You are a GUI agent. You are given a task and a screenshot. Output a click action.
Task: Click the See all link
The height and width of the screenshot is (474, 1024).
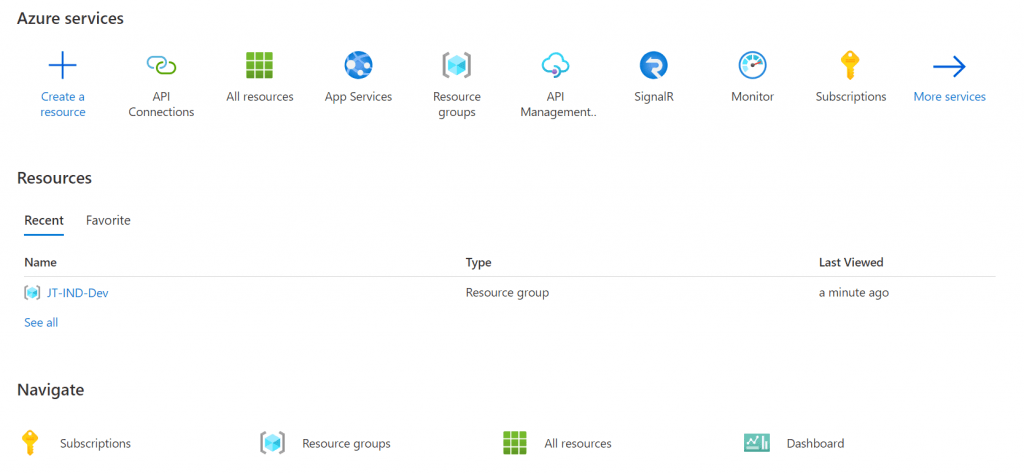(41, 323)
